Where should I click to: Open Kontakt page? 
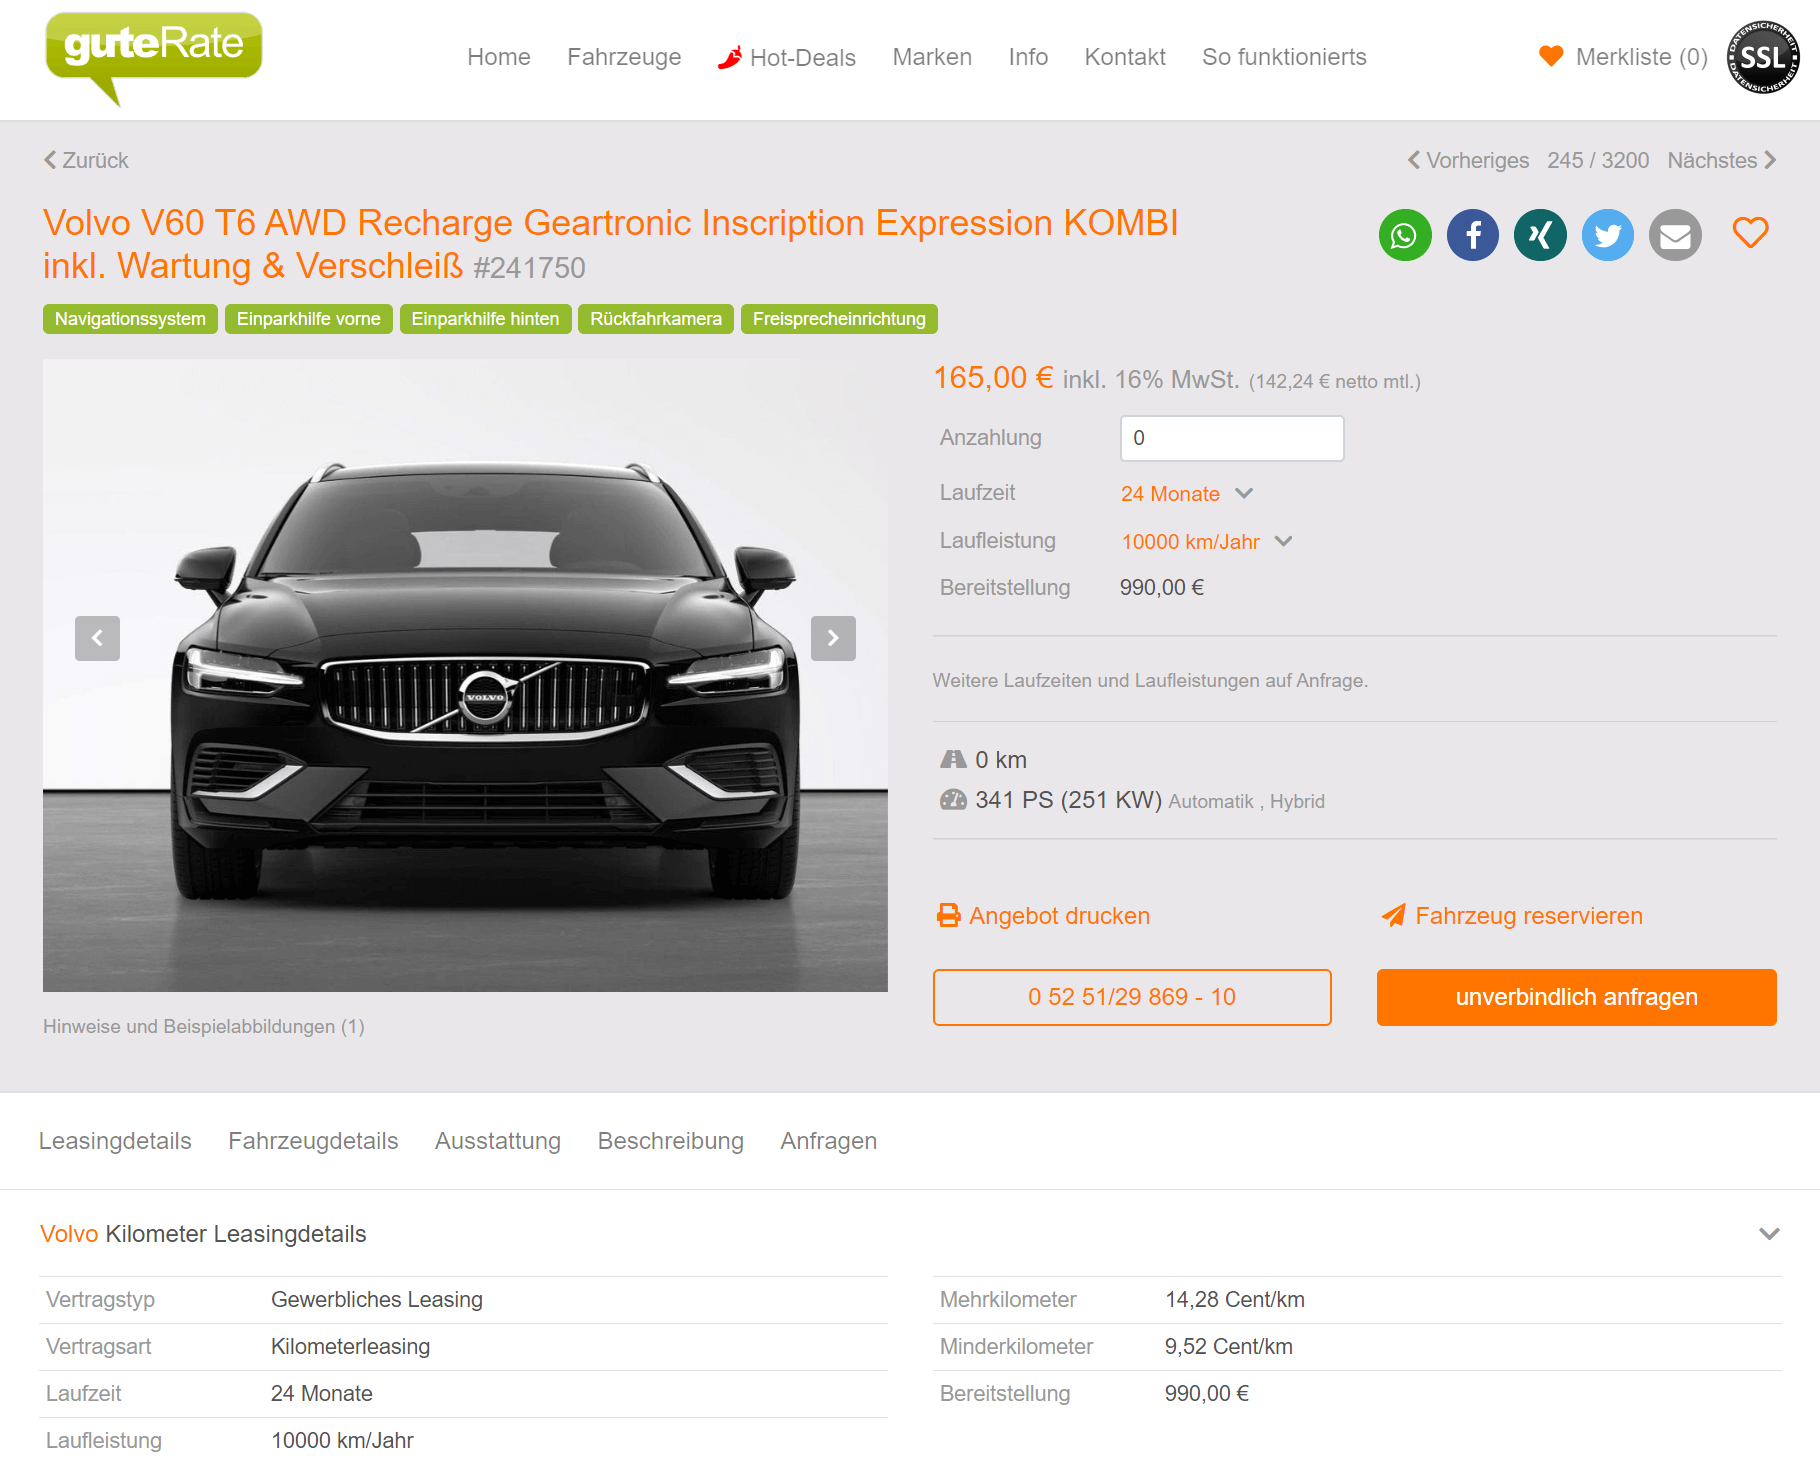point(1125,57)
